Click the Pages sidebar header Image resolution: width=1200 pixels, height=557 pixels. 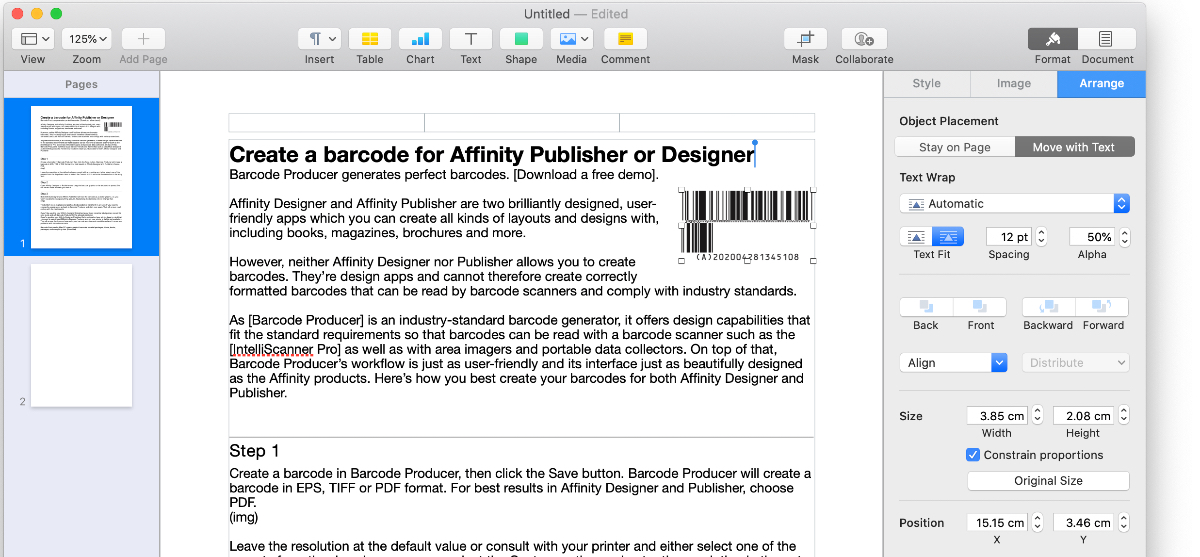click(81, 85)
